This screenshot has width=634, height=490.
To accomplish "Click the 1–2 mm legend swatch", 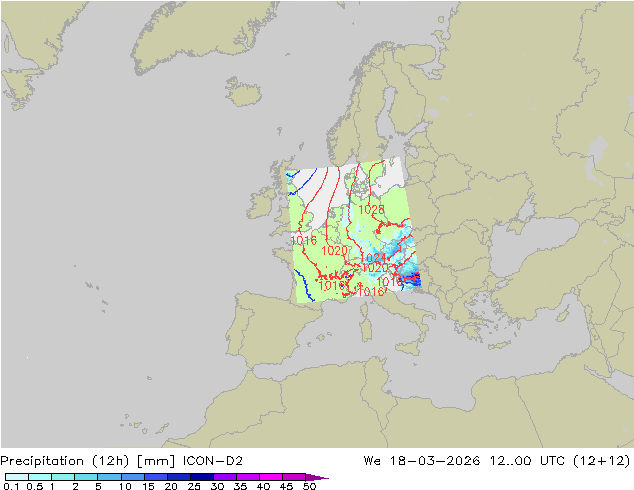I will click(x=63, y=477).
